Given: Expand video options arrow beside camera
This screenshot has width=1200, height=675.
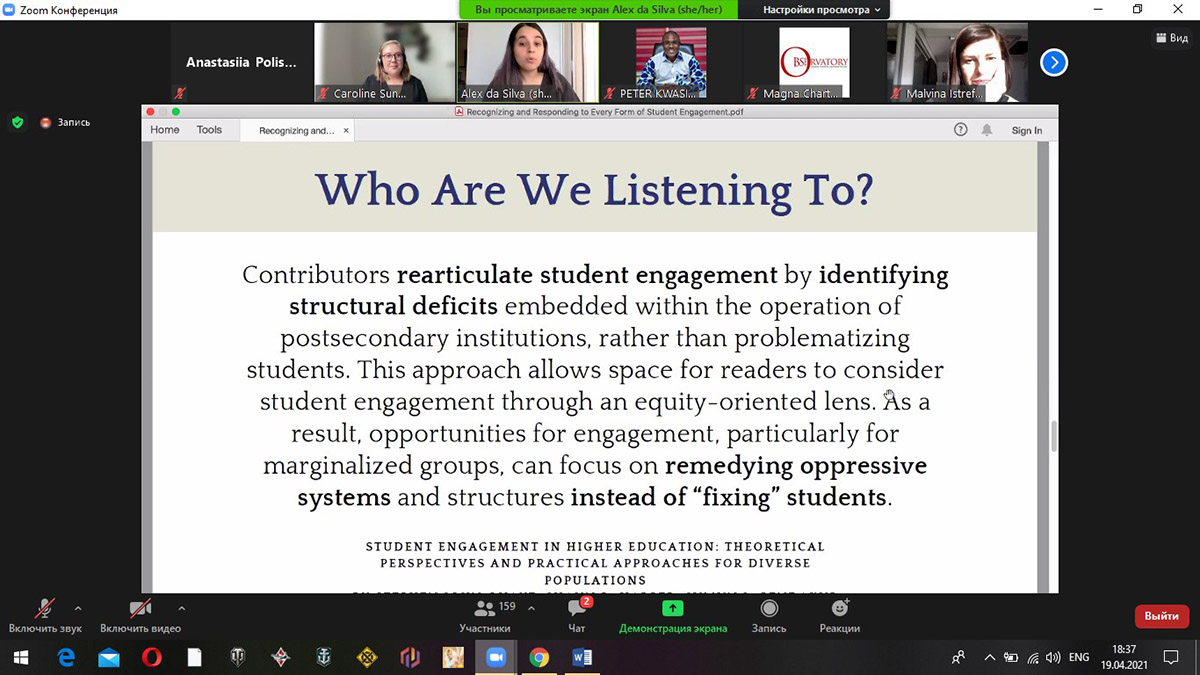Looking at the screenshot, I should (x=181, y=607).
